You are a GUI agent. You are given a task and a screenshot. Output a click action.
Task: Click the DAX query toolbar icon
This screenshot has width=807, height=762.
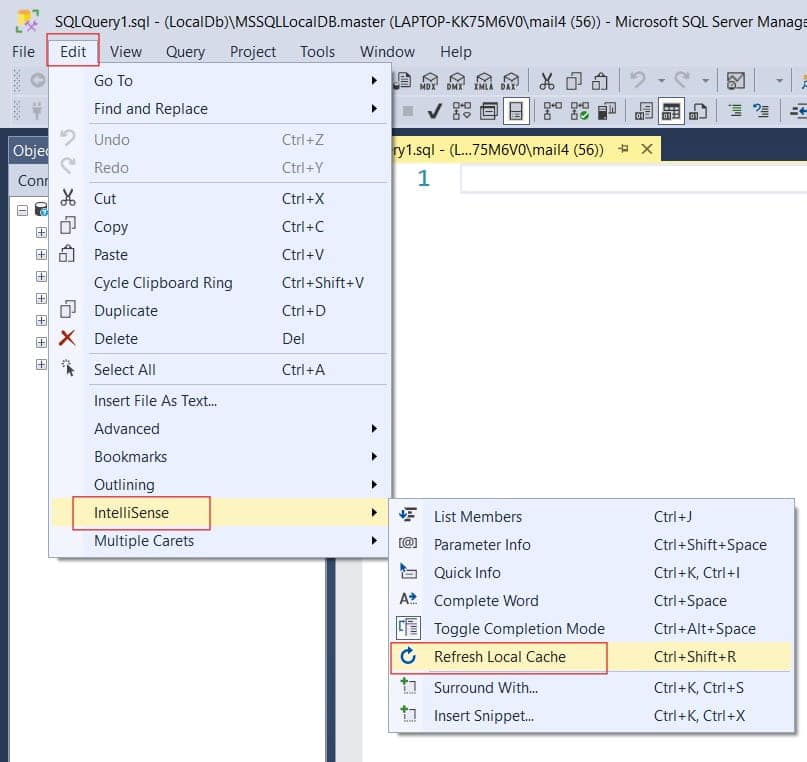pyautogui.click(x=510, y=81)
